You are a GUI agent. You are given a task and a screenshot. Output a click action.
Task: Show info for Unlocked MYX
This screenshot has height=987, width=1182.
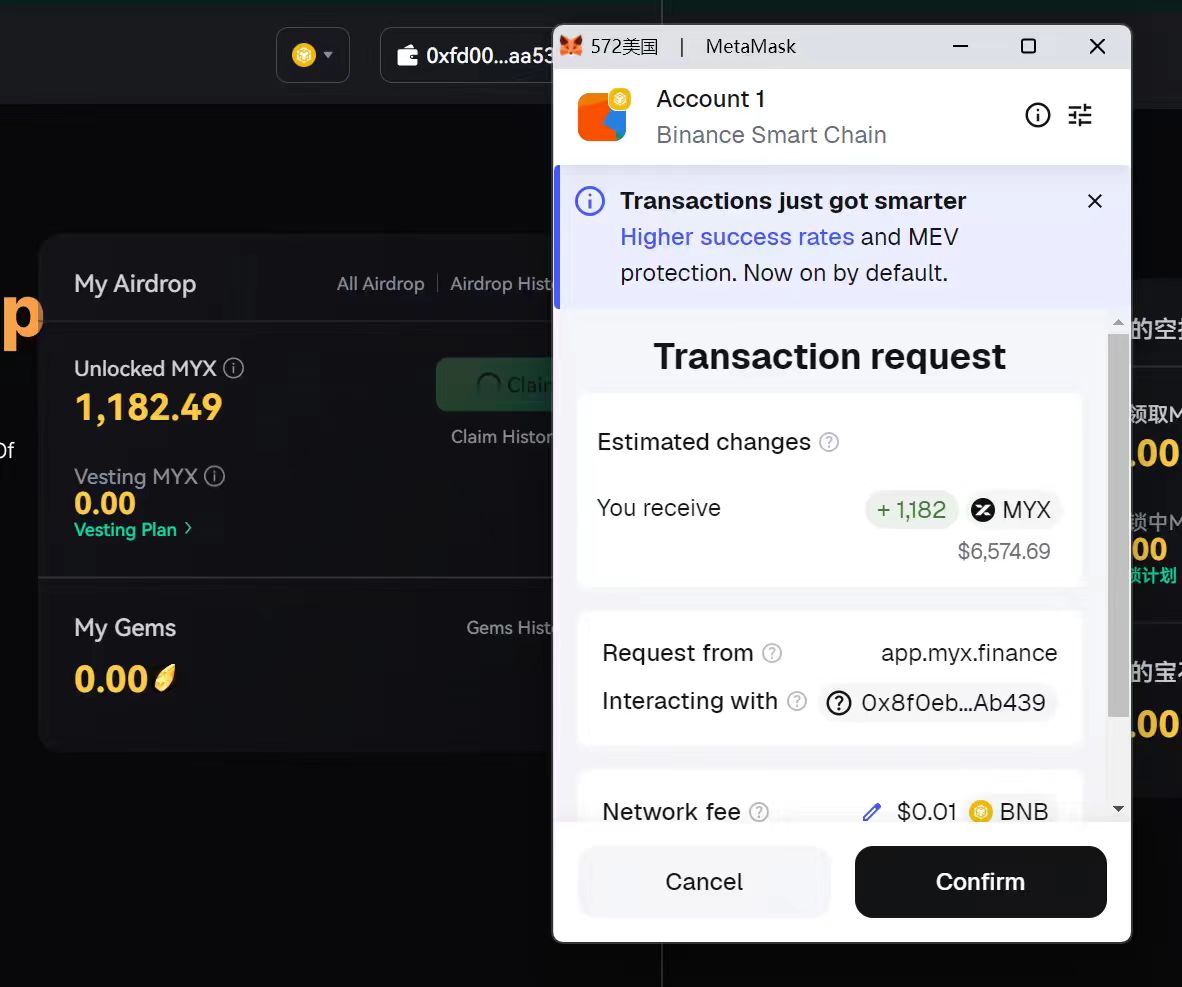234,368
